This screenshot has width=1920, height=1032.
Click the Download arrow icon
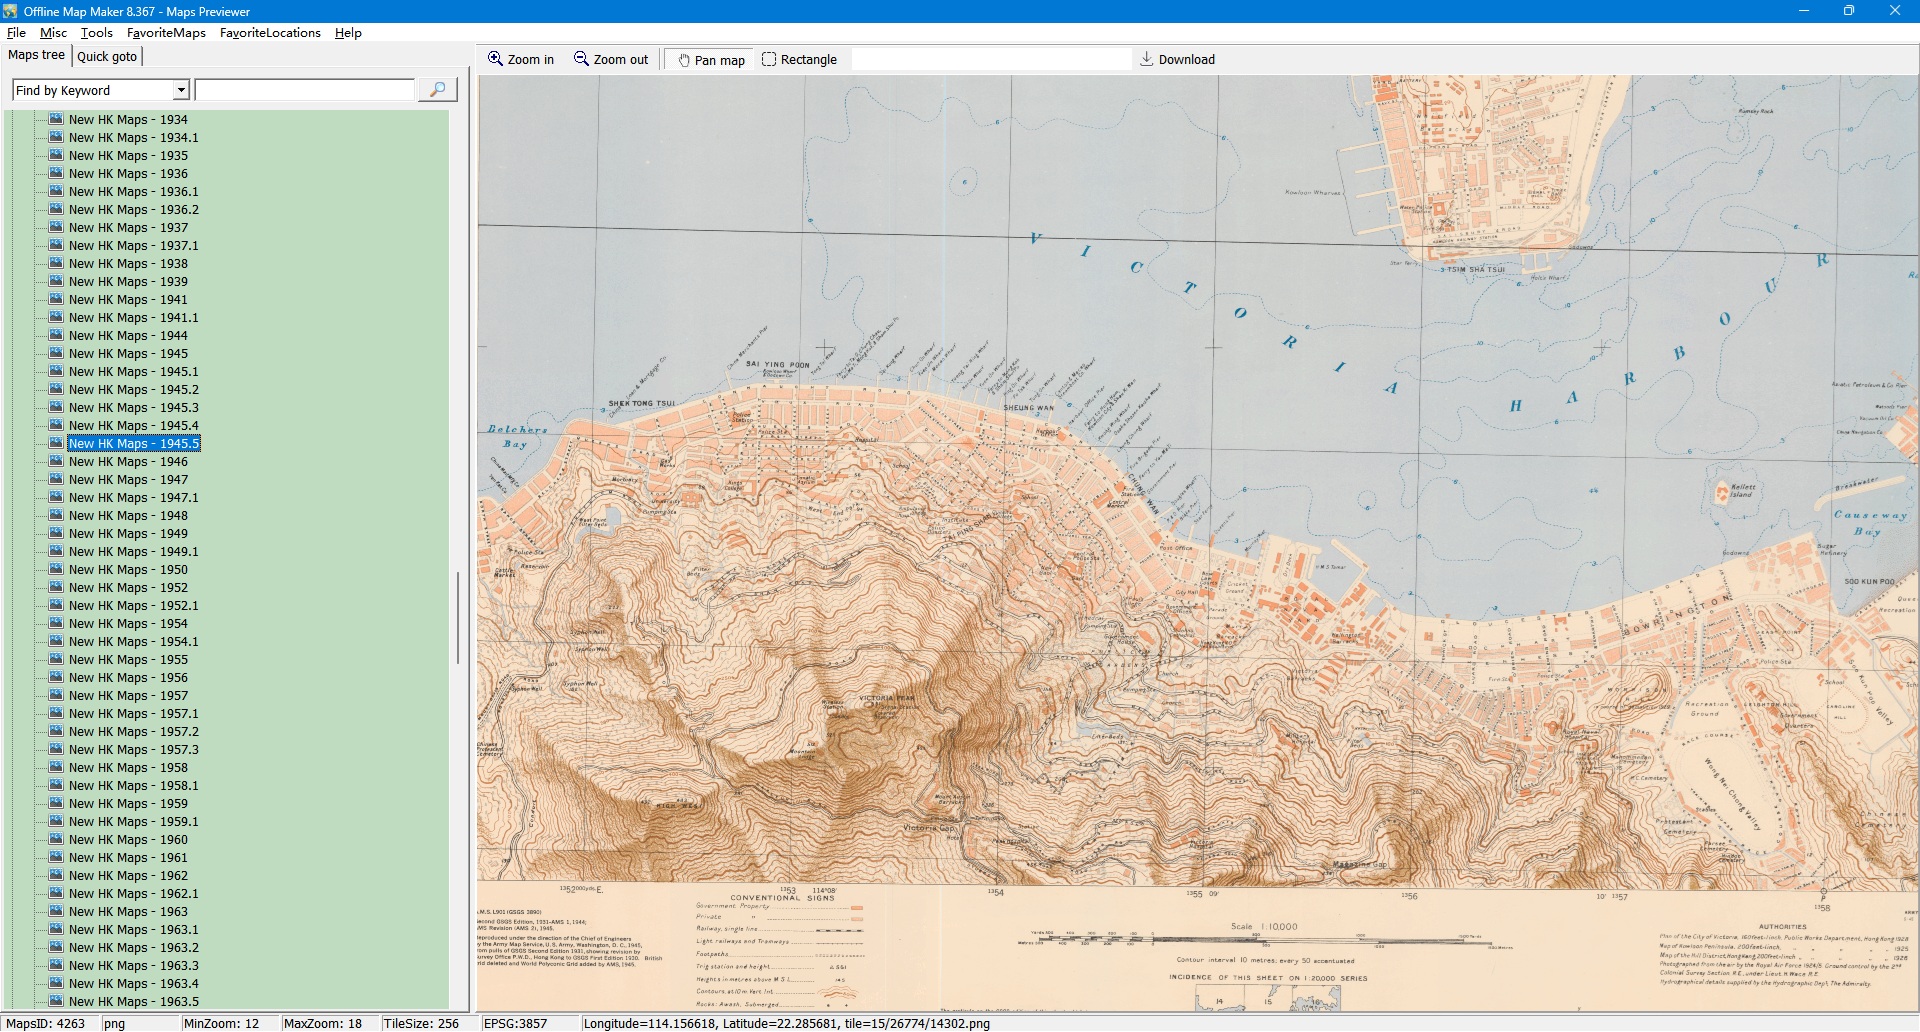[x=1147, y=59]
